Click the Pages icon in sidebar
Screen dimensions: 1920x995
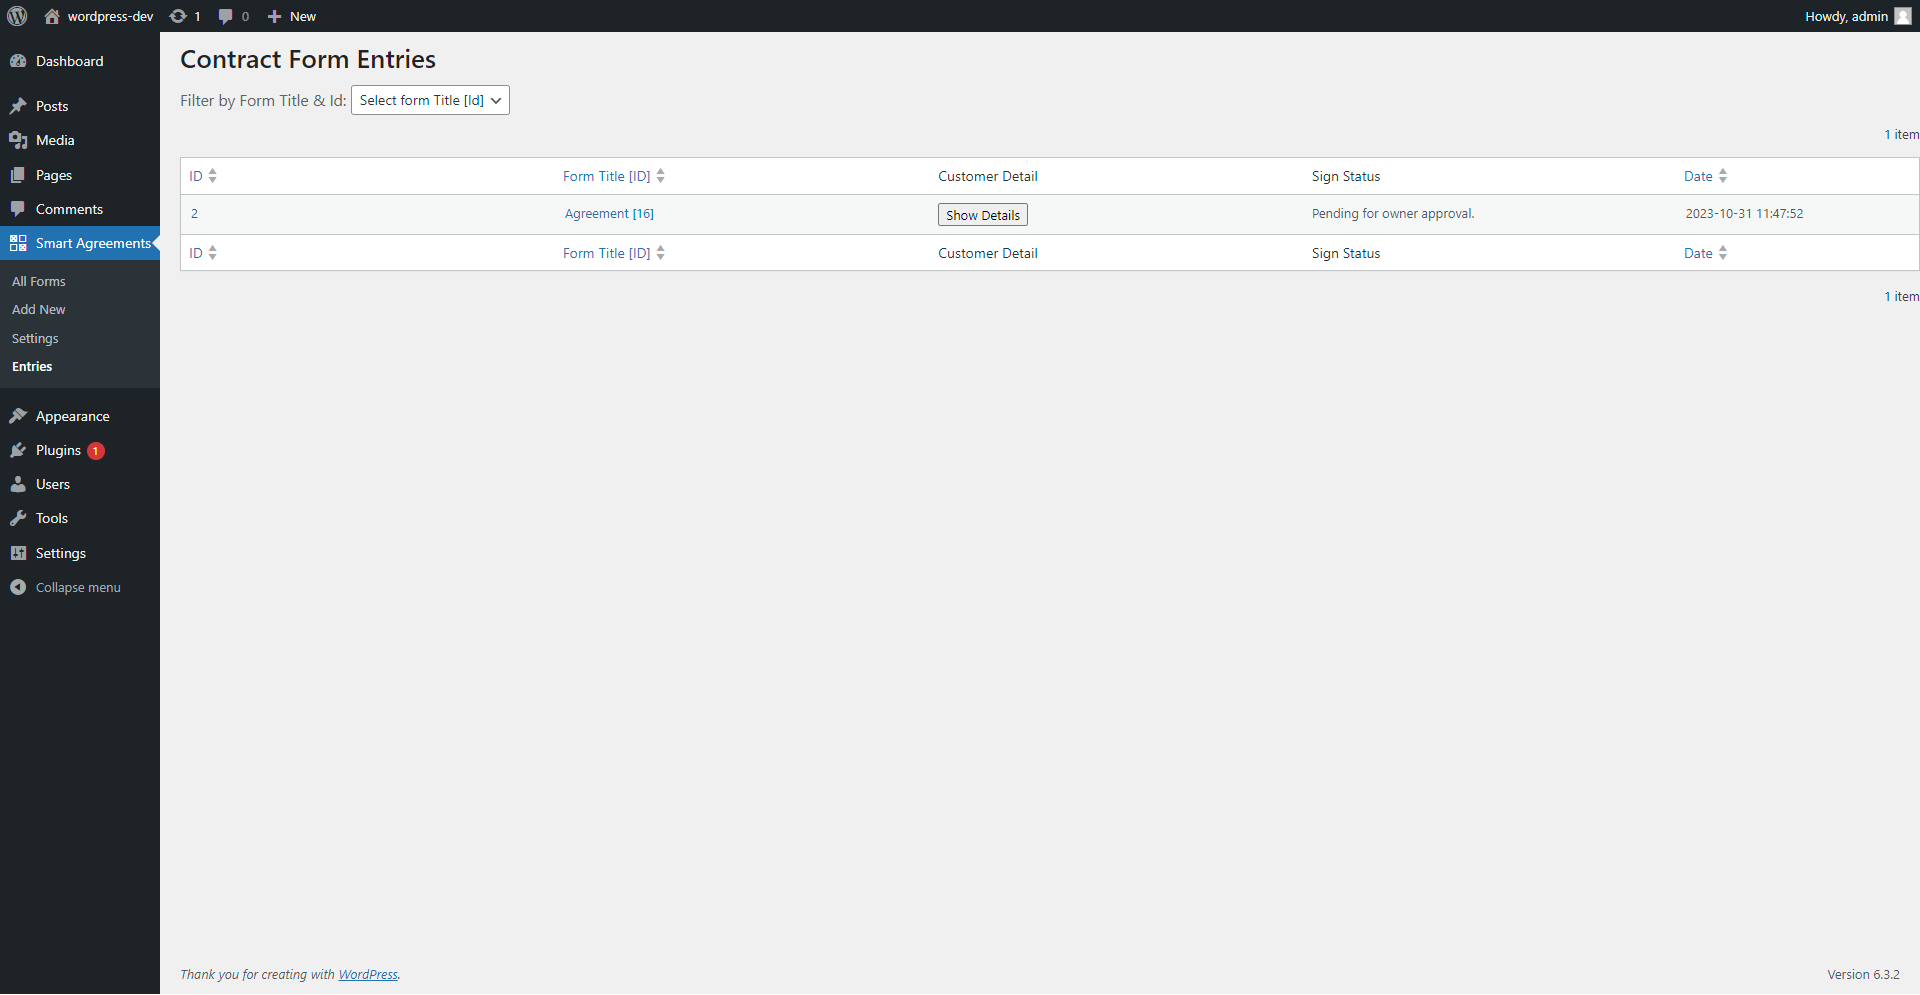(x=18, y=175)
